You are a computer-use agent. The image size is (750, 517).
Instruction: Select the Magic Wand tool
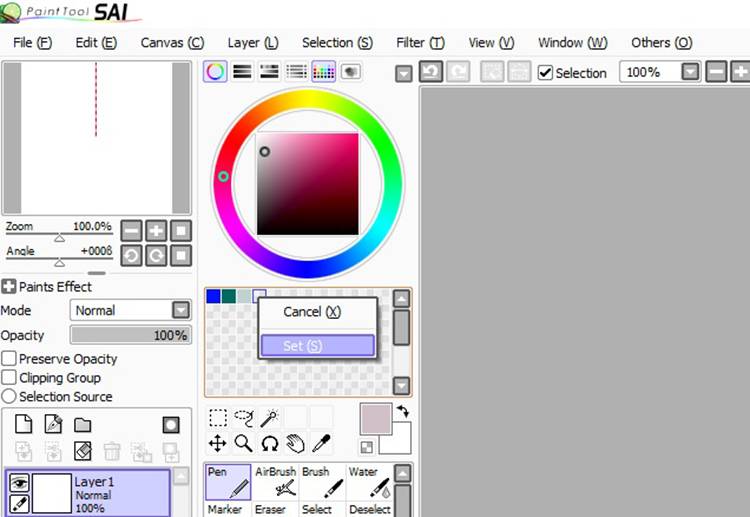[x=270, y=418]
